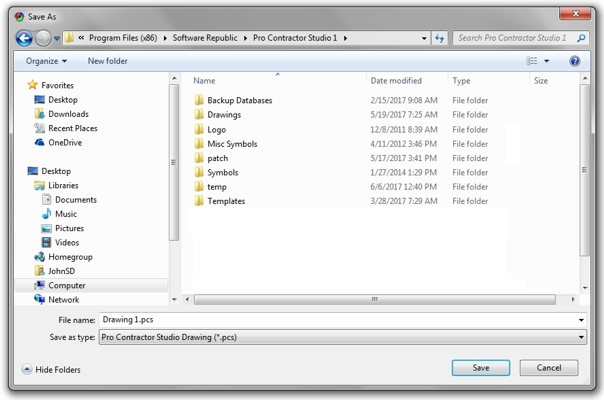
Task: Click Computer in the navigation tree
Action: (x=67, y=285)
